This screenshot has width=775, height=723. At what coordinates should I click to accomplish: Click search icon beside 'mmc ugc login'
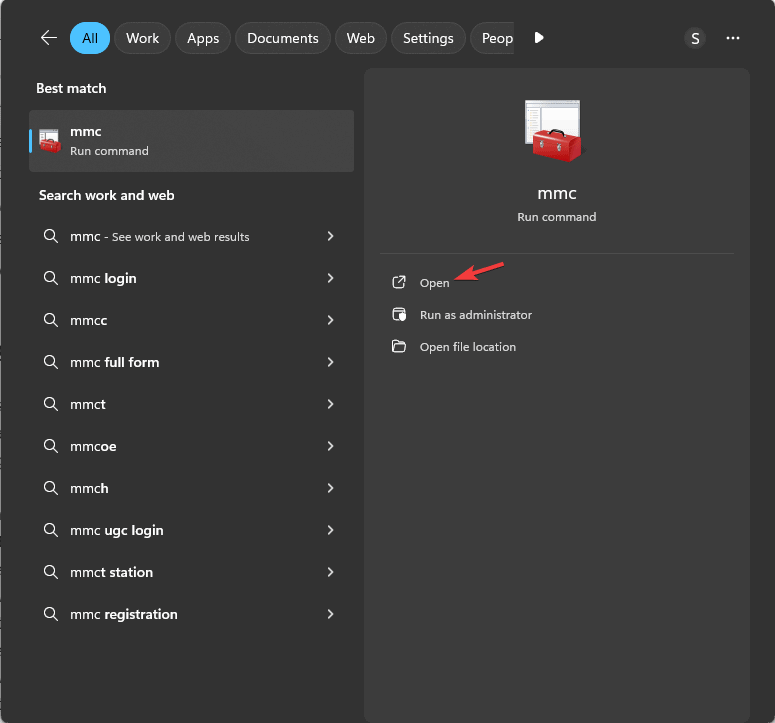[50, 530]
